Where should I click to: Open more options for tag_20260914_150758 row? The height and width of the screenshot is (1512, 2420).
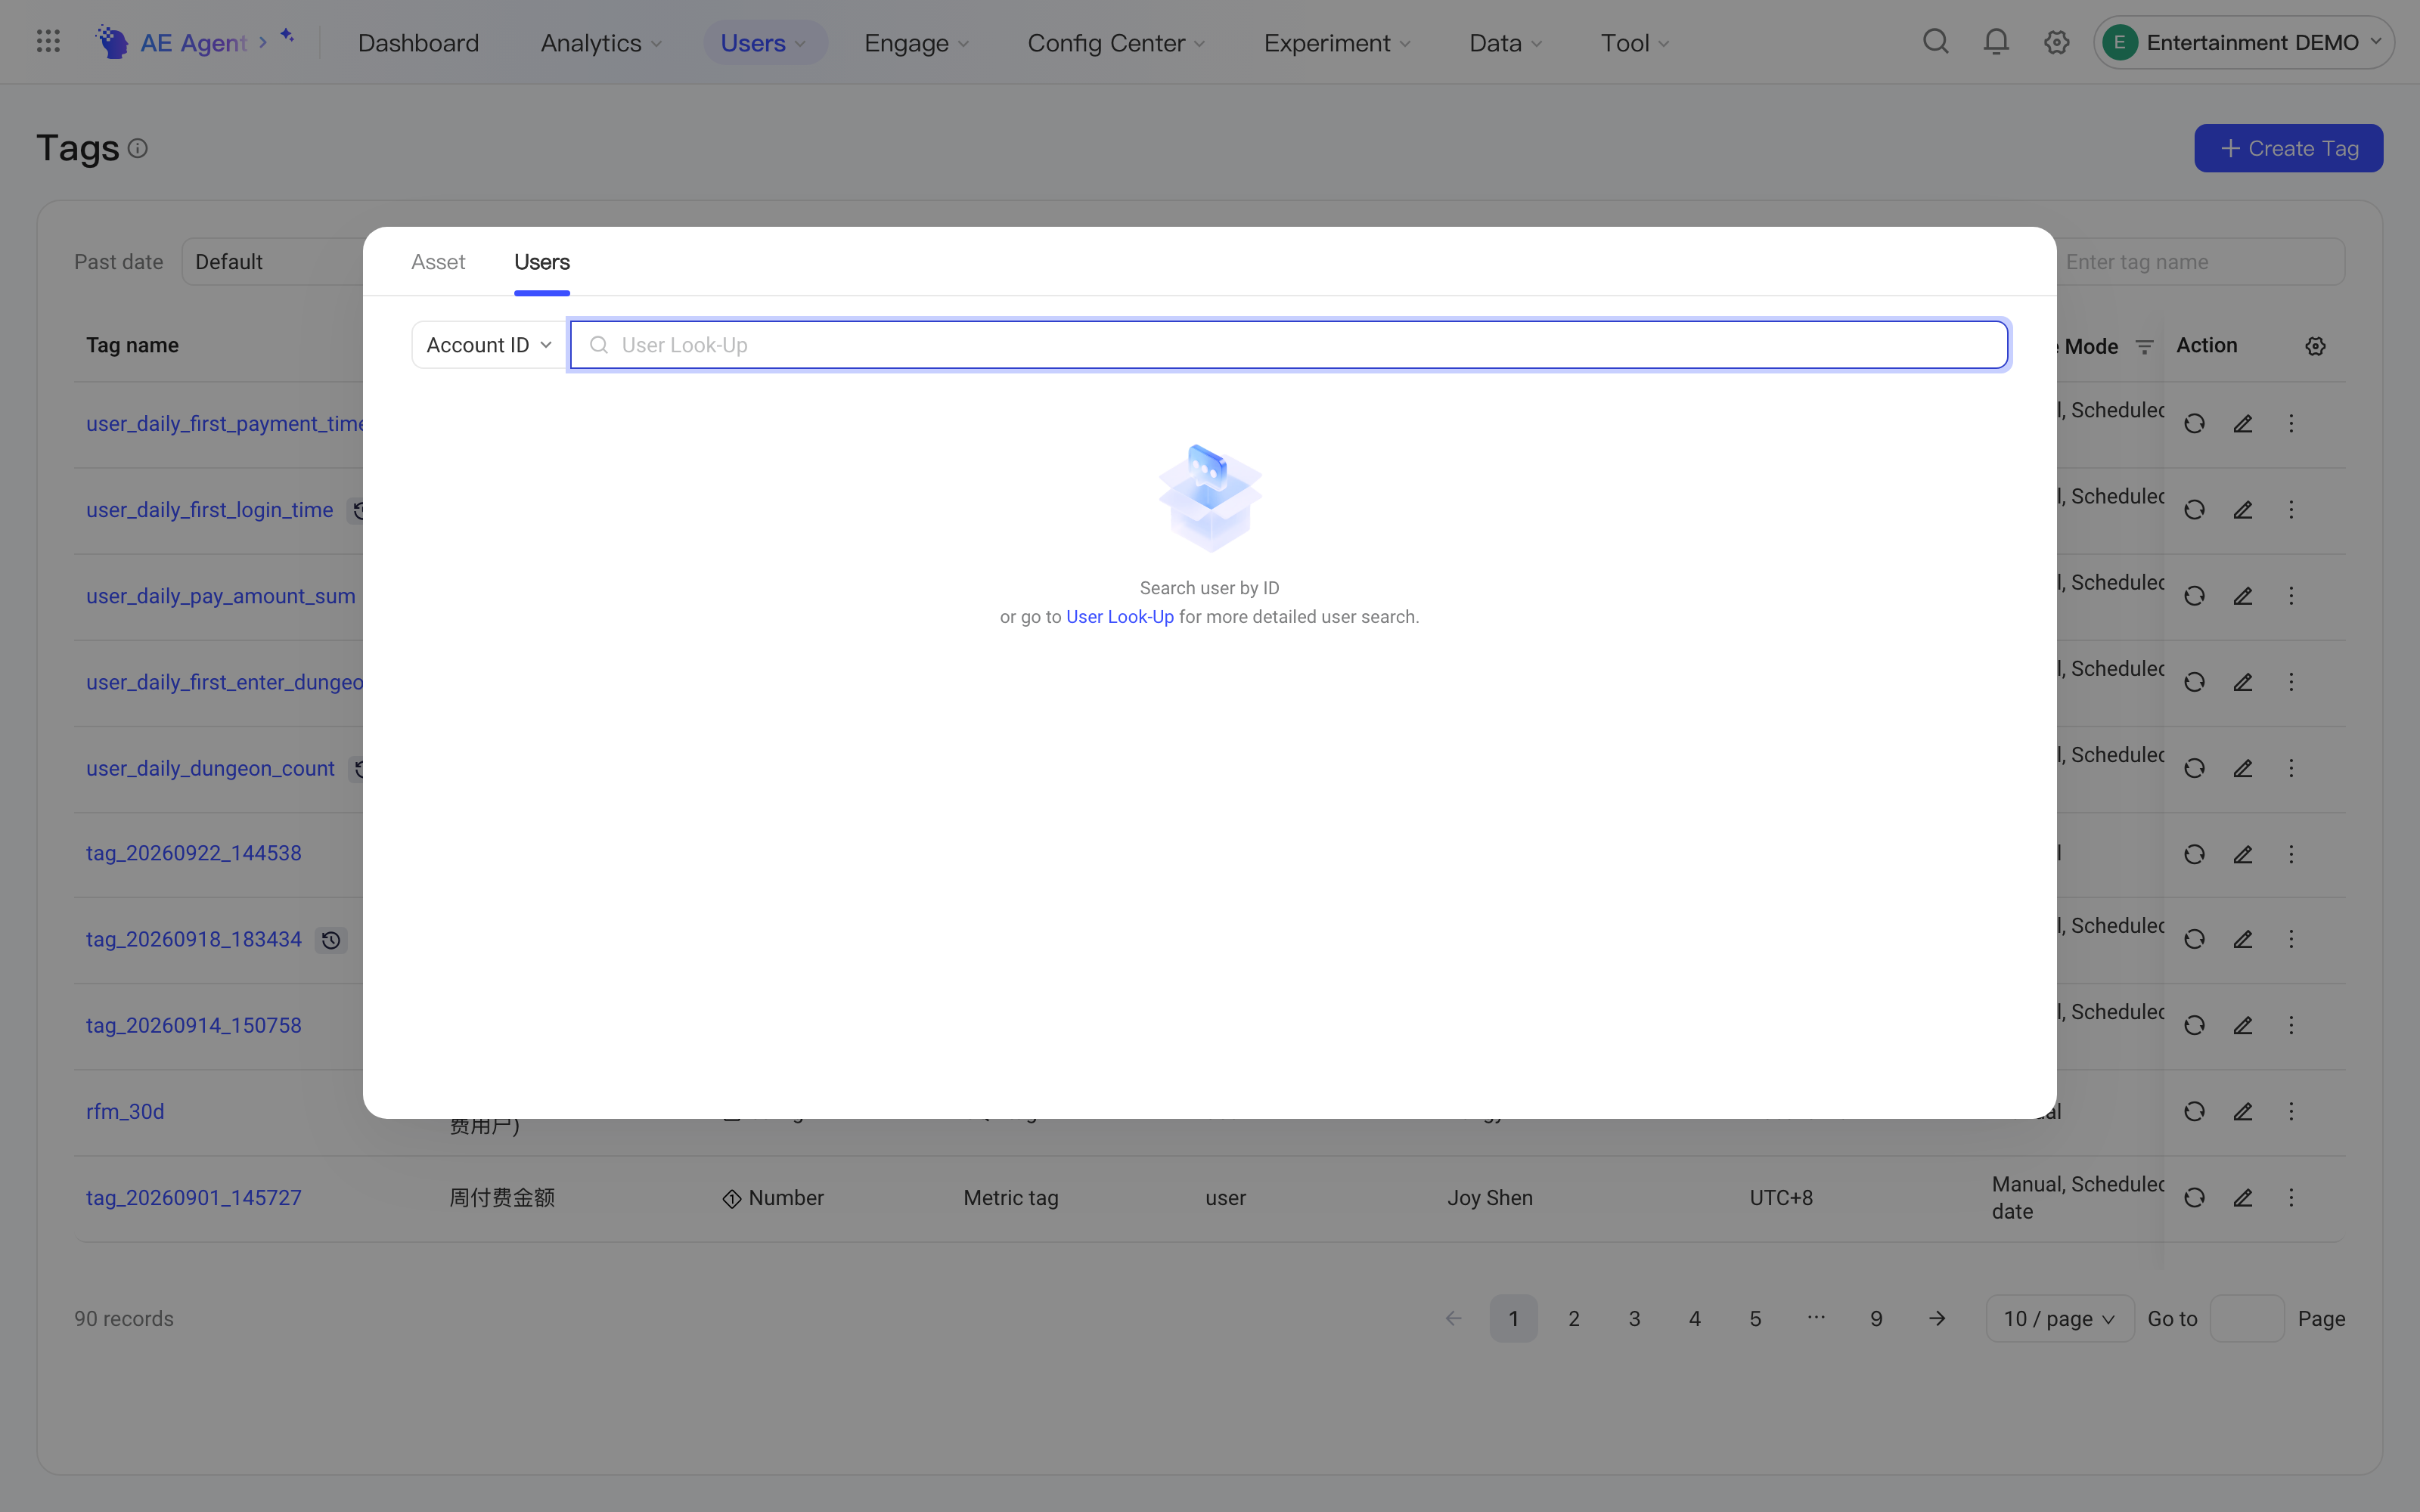[x=2291, y=1025]
